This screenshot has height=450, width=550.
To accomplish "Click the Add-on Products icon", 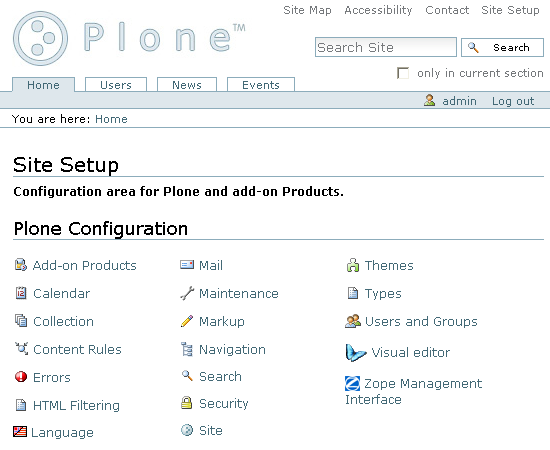I will (21, 265).
